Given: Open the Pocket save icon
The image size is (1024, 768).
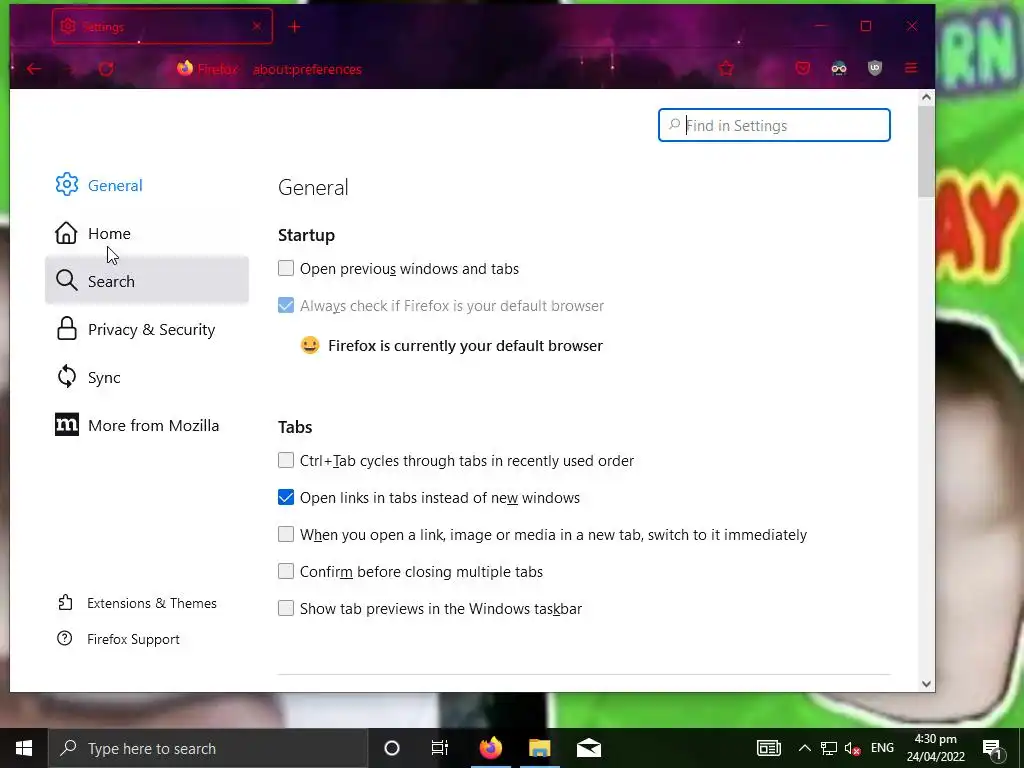Looking at the screenshot, I should pos(803,68).
